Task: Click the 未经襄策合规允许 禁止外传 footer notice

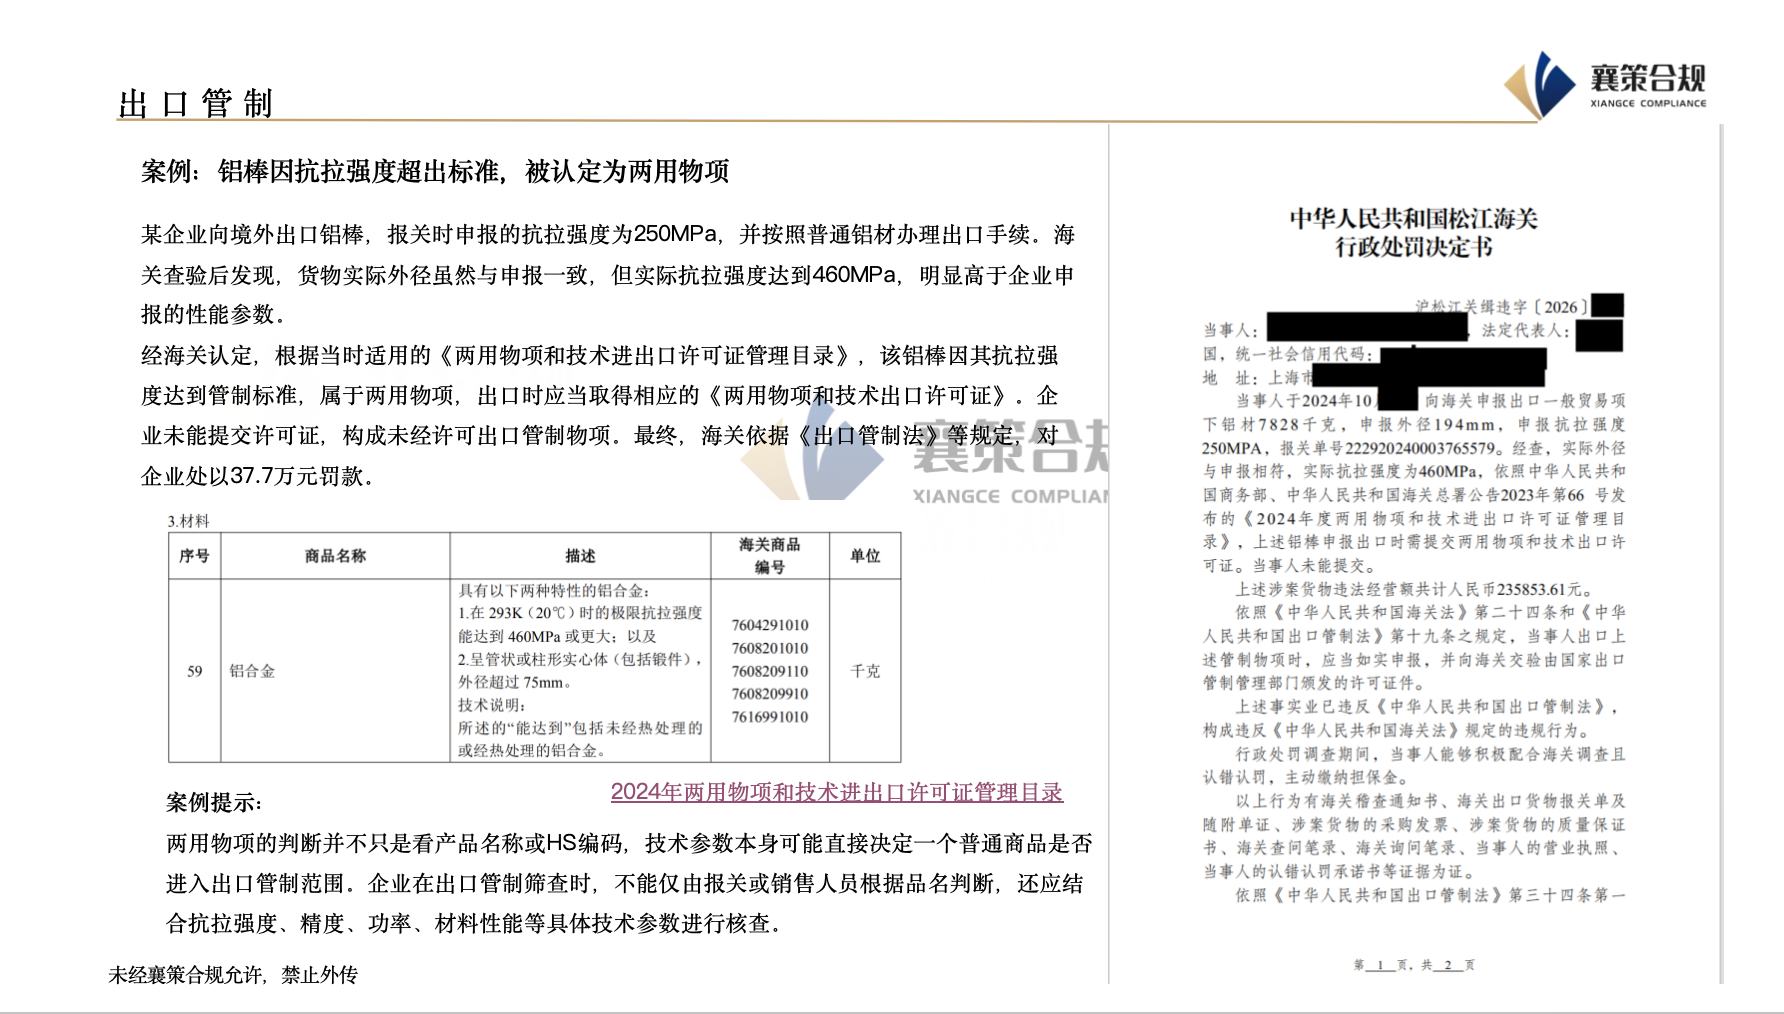Action: [233, 975]
